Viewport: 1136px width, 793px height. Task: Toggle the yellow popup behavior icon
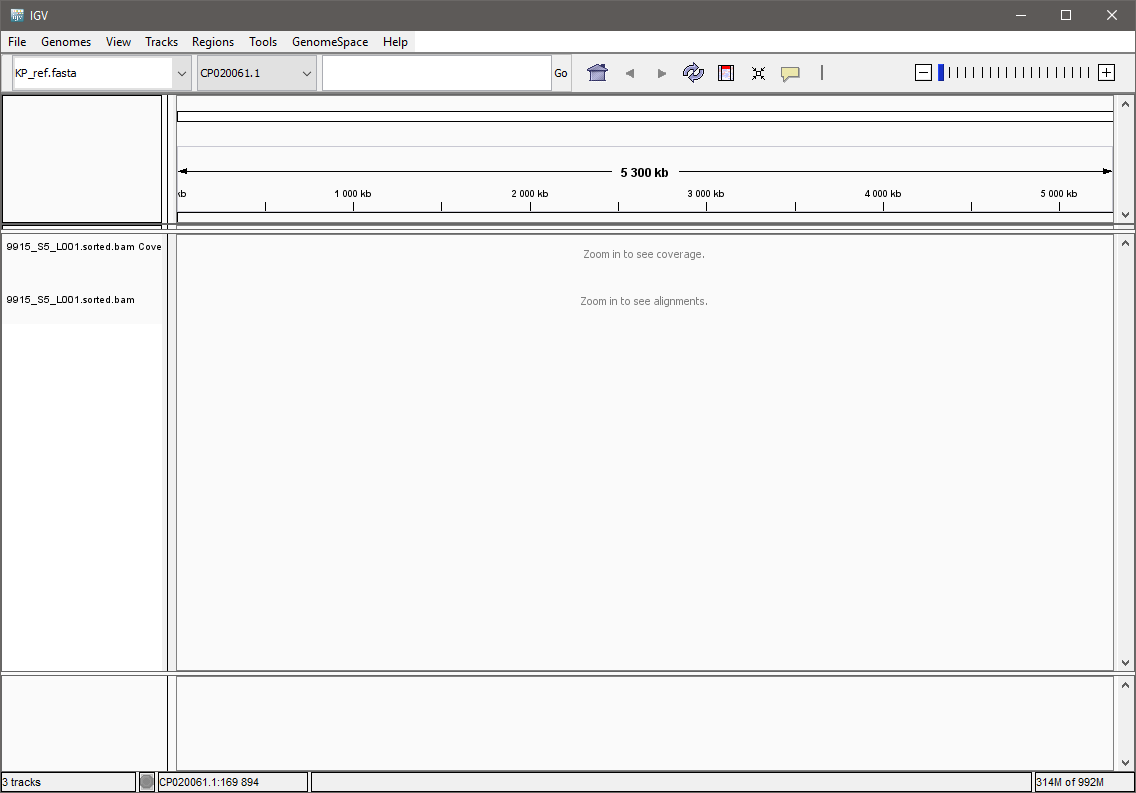[x=790, y=73]
